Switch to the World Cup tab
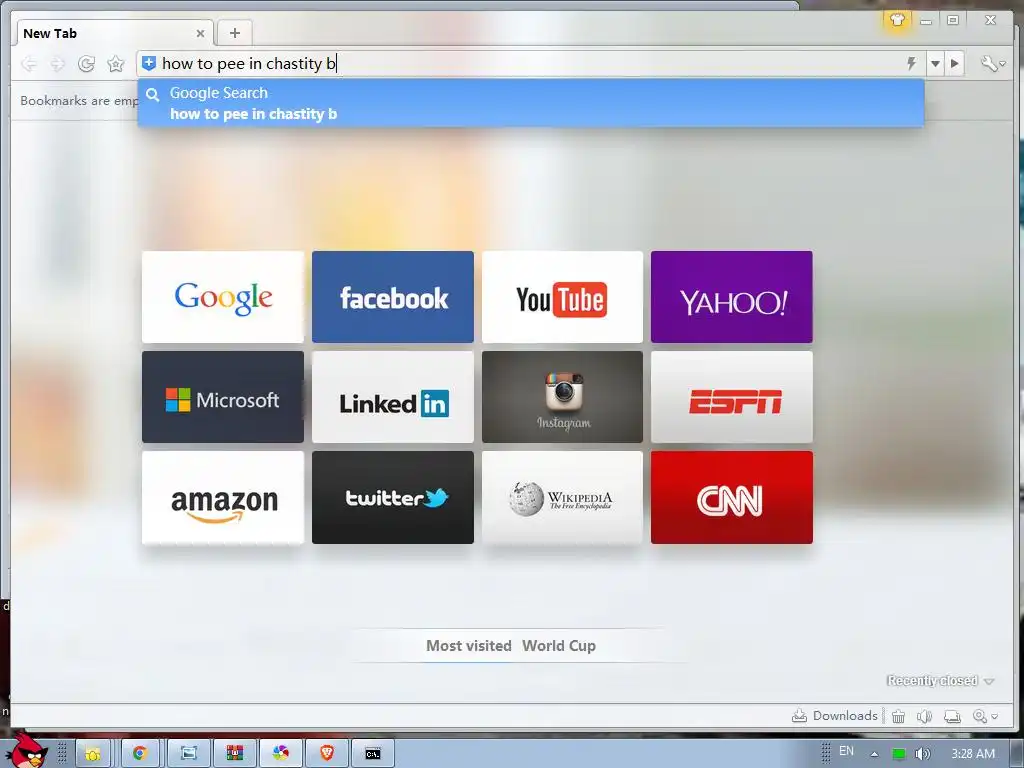Image resolution: width=1024 pixels, height=768 pixels. [559, 646]
